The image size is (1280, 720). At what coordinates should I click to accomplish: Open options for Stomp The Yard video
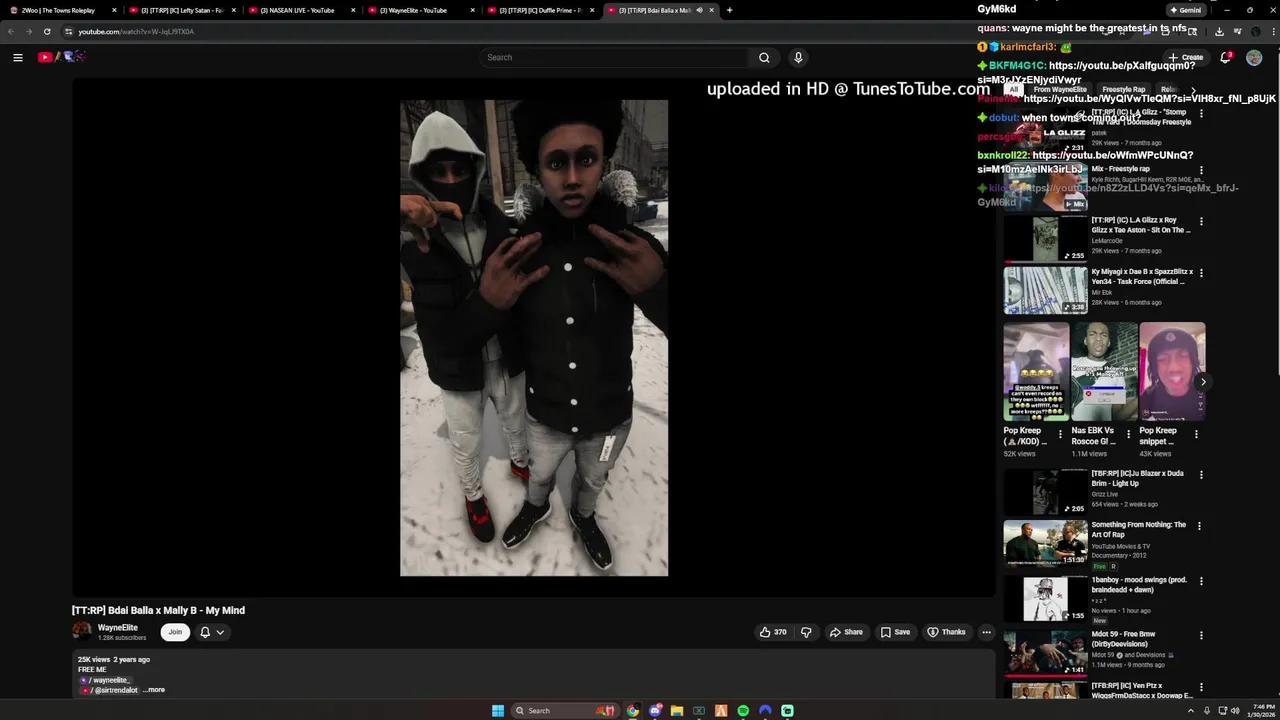point(1201,114)
